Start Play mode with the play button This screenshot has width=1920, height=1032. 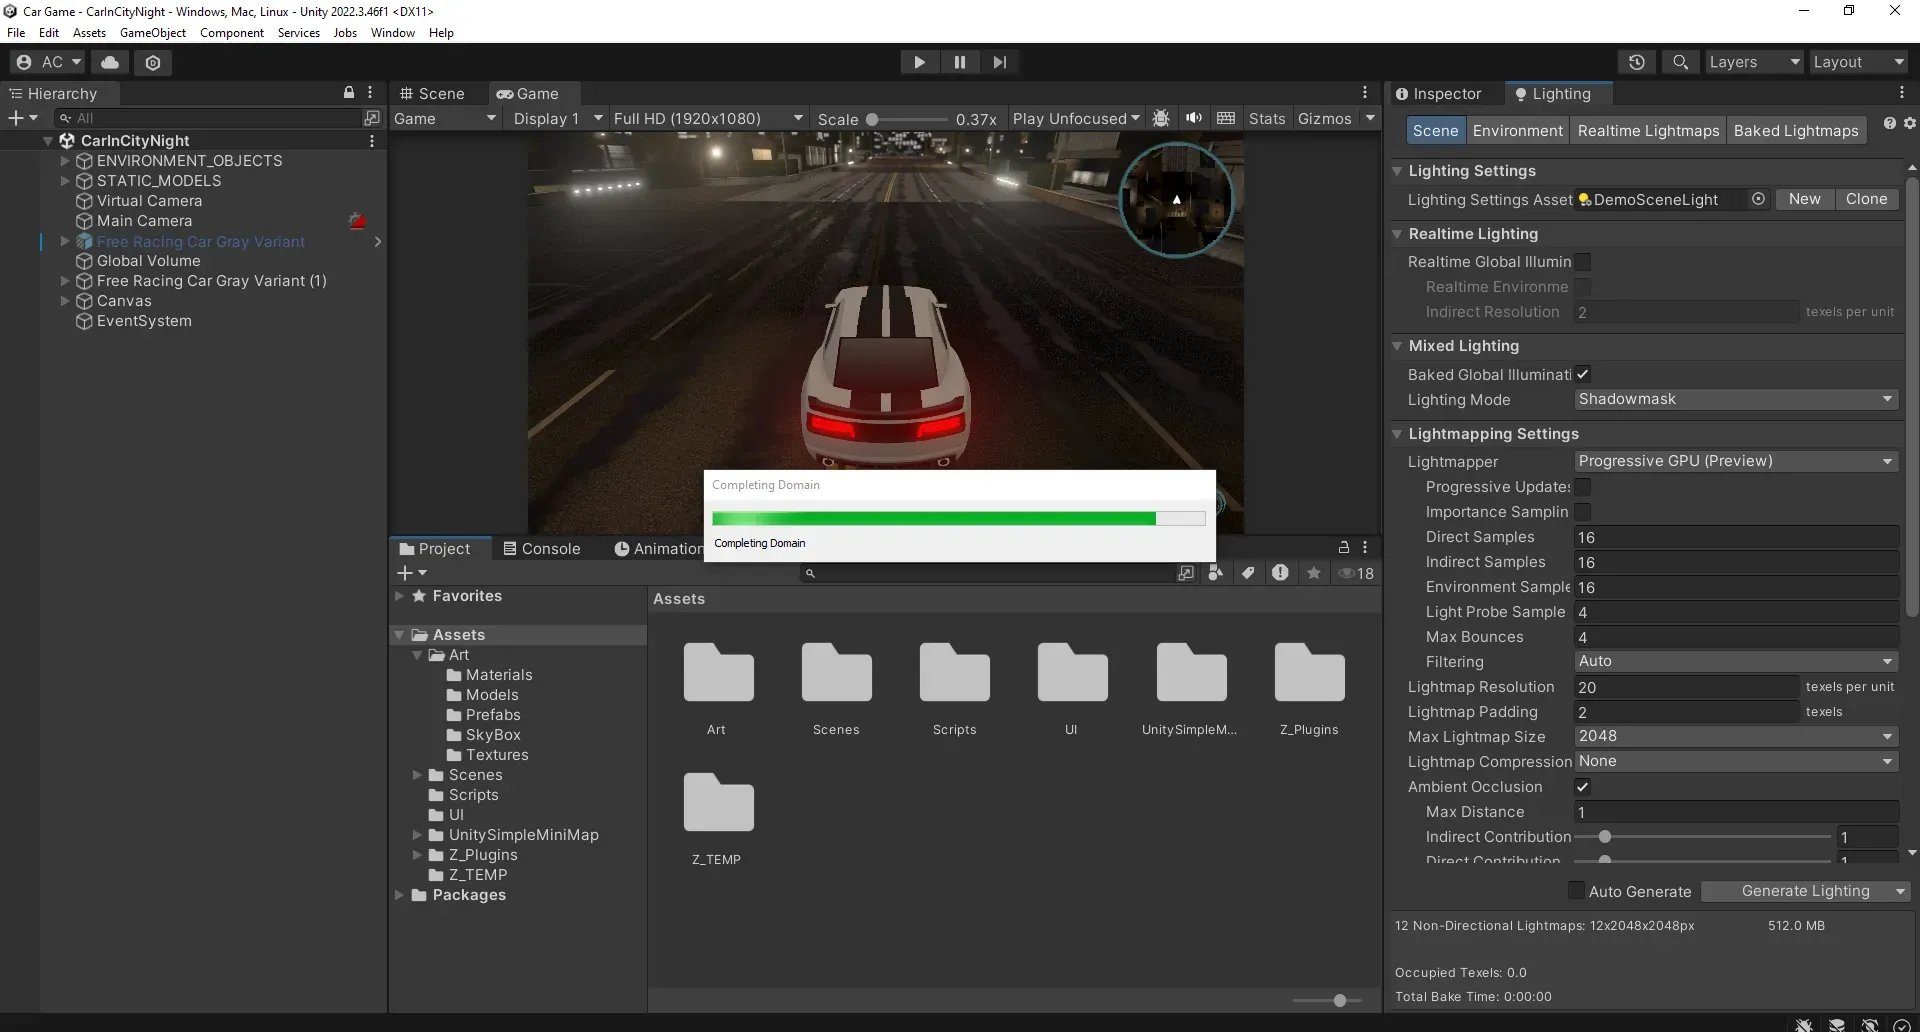[919, 62]
